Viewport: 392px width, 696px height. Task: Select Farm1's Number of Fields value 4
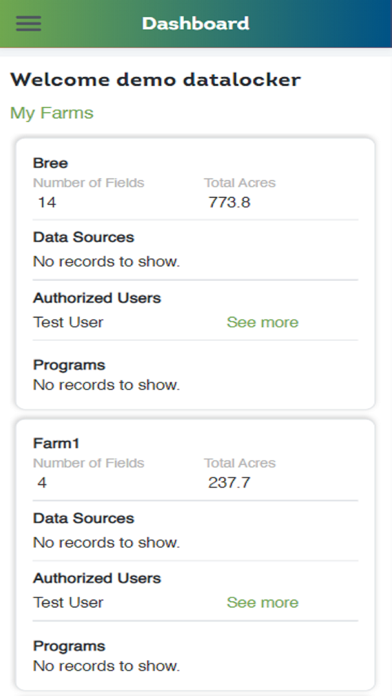click(42, 482)
